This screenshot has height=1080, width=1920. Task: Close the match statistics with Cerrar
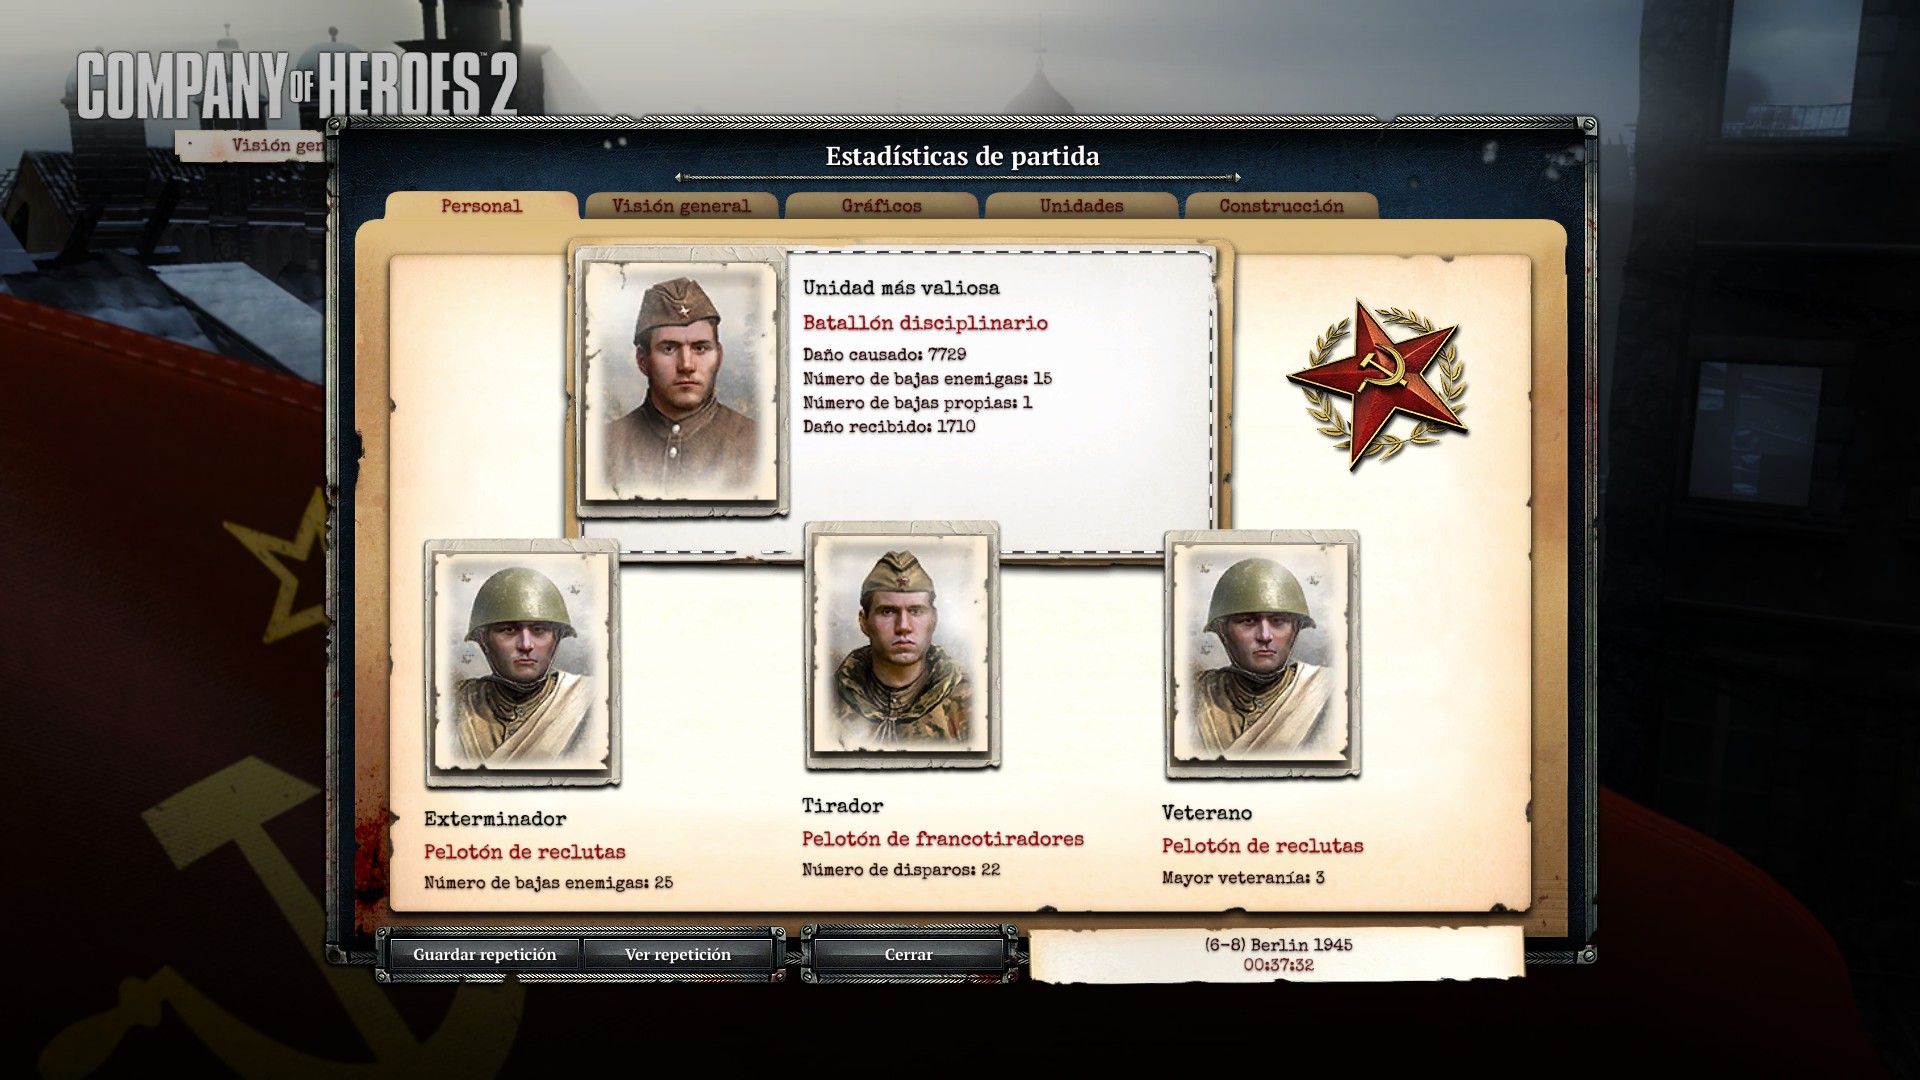[x=908, y=954]
